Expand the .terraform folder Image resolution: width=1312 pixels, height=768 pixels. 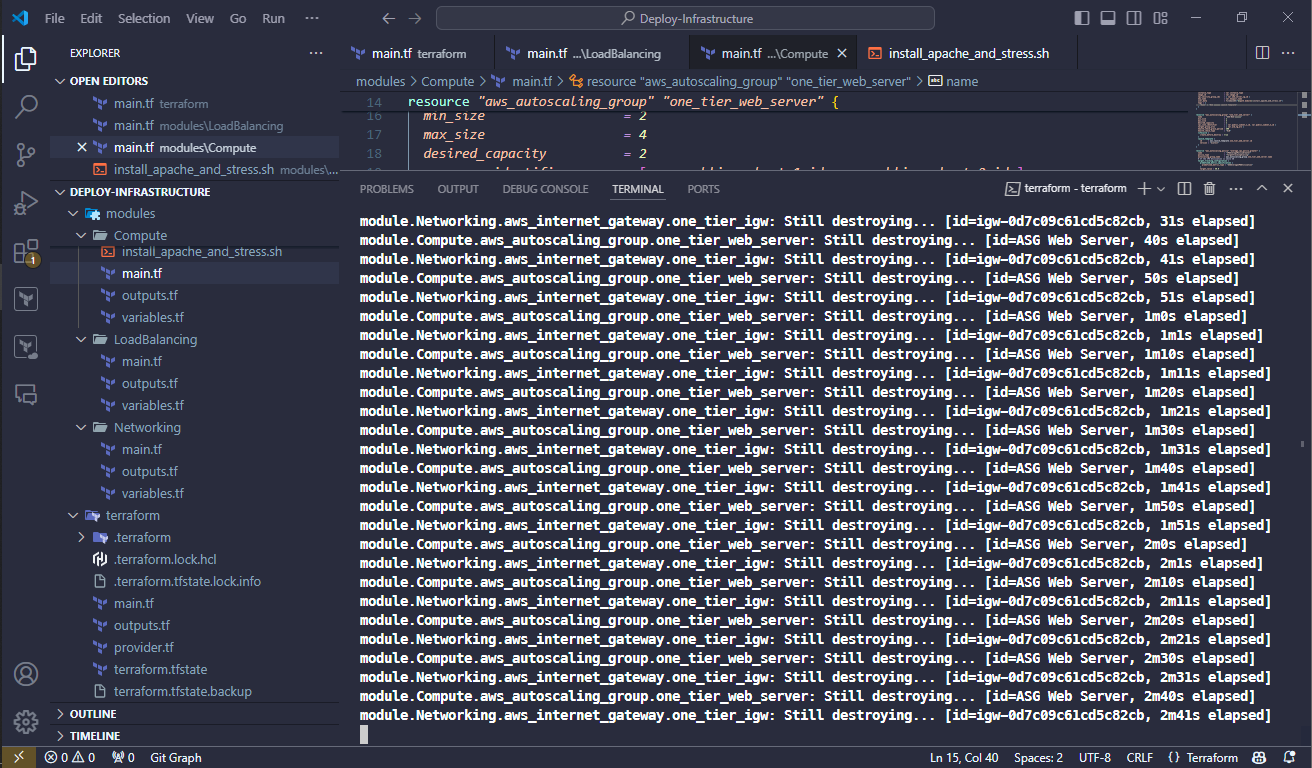coord(195,537)
